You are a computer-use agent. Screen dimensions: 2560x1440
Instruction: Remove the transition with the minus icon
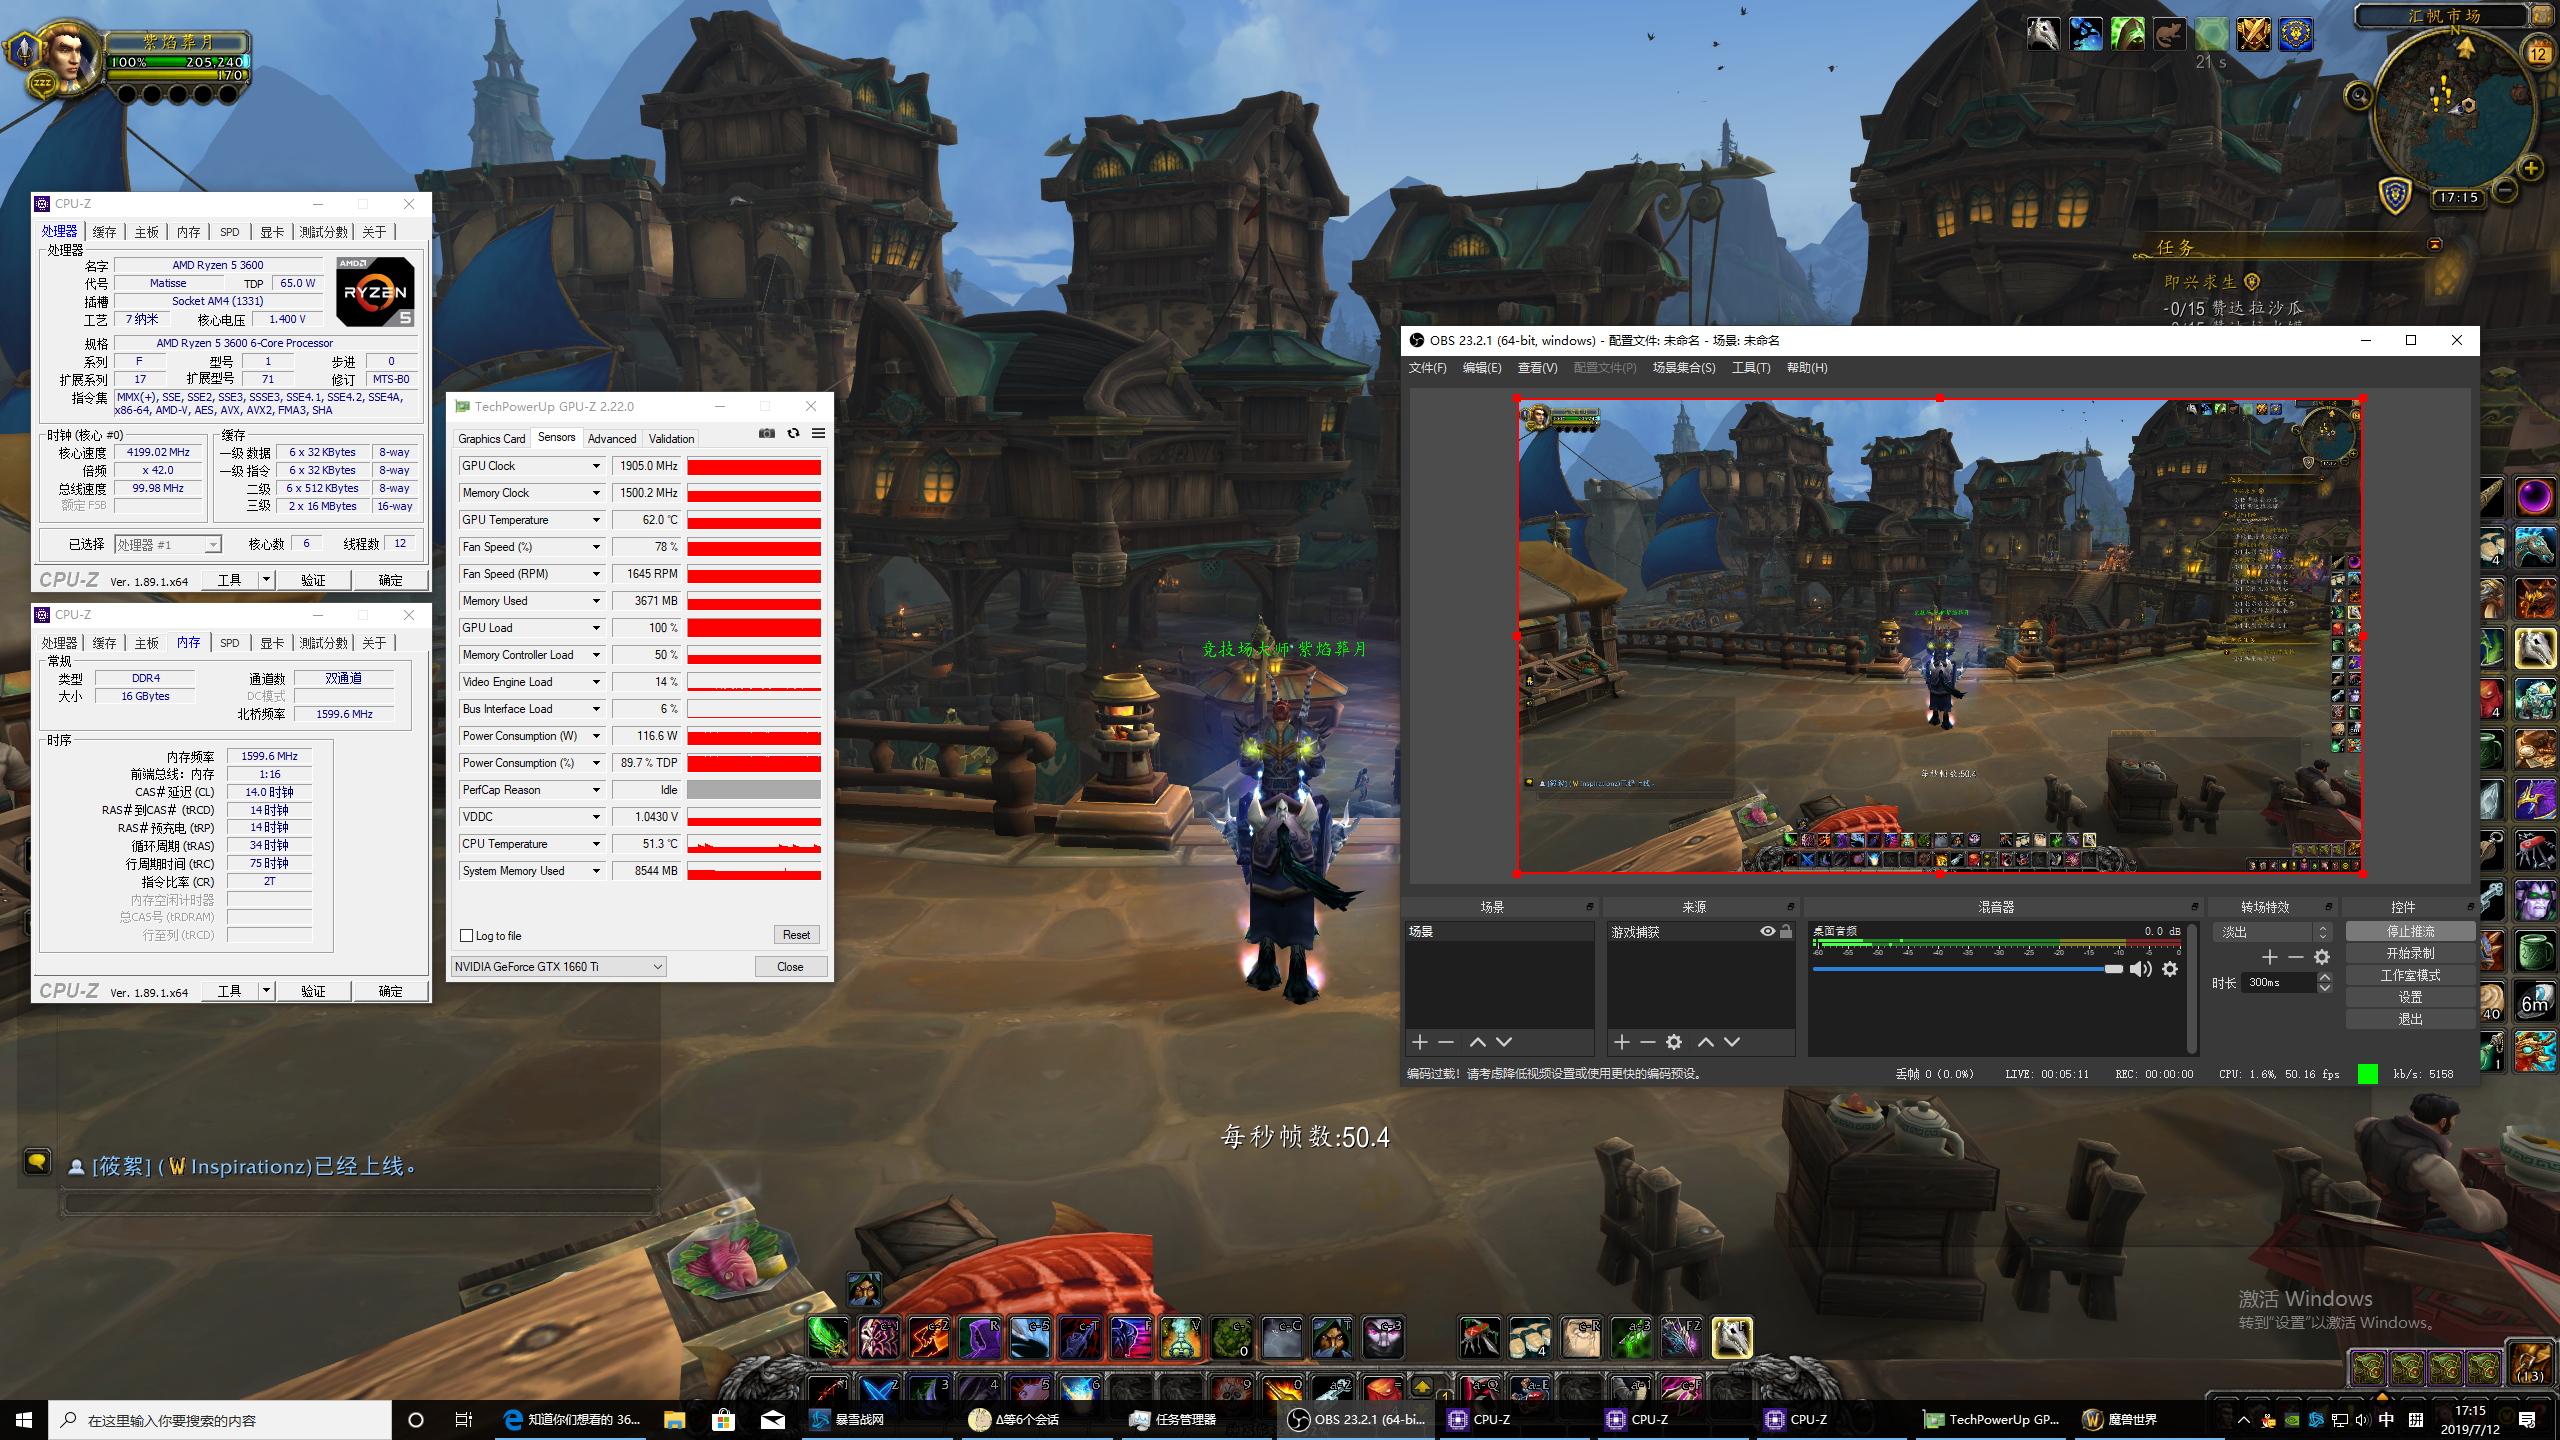coord(2296,957)
